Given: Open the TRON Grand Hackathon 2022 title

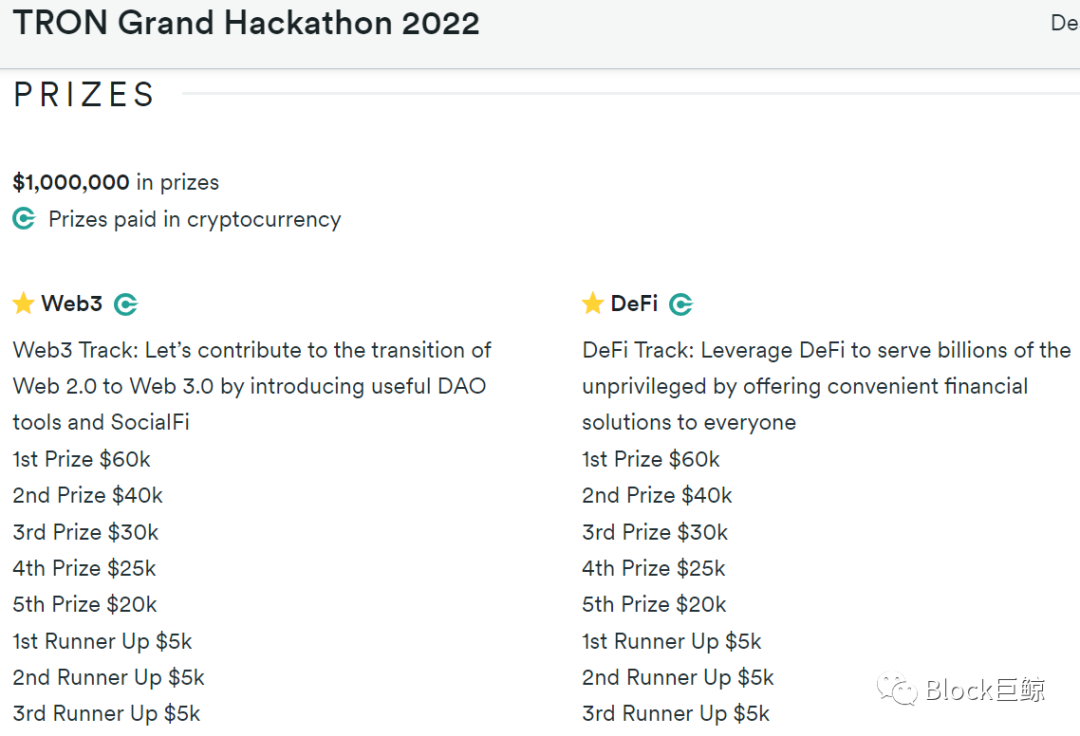Looking at the screenshot, I should [246, 23].
